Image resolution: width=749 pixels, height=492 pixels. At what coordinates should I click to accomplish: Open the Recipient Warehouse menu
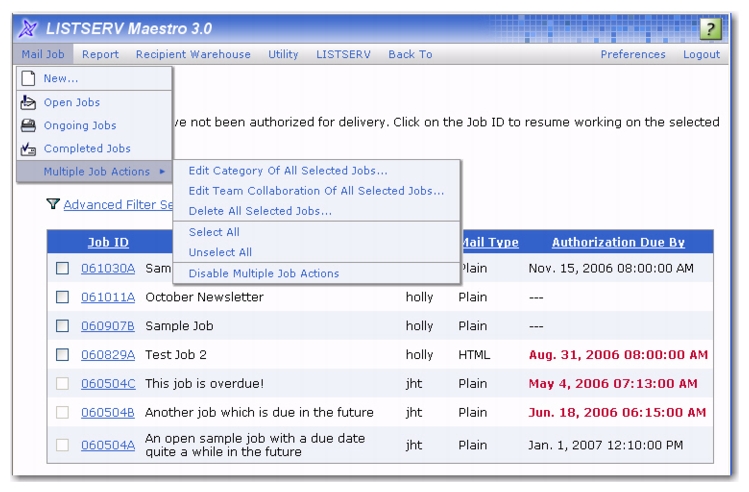(193, 54)
